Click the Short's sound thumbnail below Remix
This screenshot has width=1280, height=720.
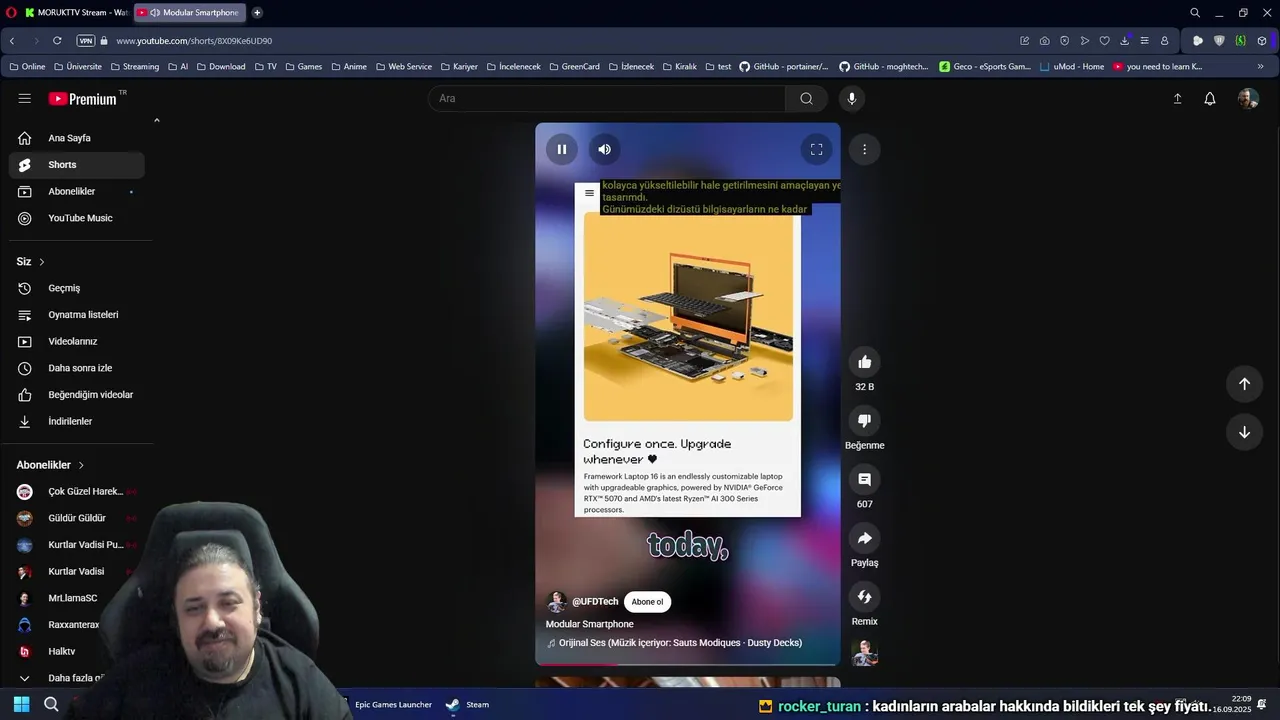pos(864,654)
